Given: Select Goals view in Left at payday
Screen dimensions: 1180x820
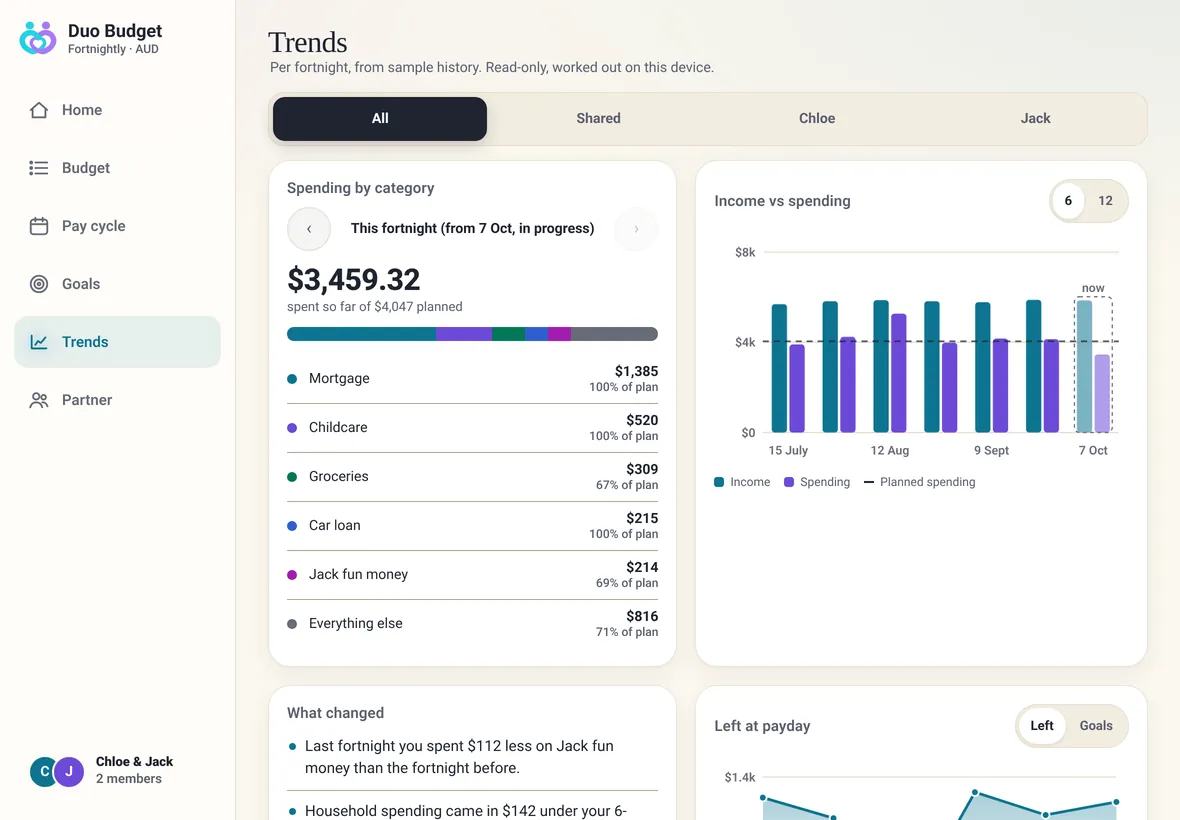Looking at the screenshot, I should (1096, 725).
